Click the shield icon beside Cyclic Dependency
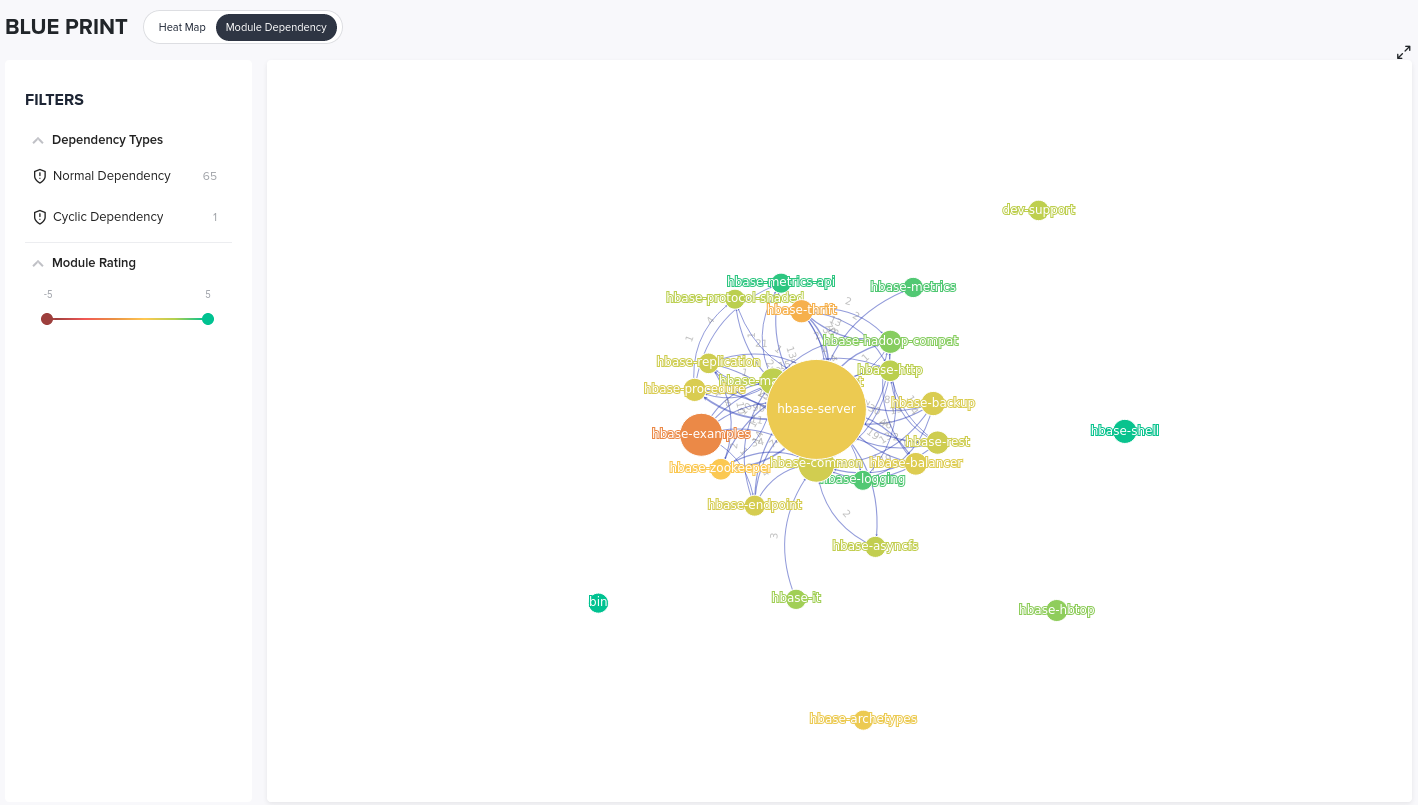Screen dimensions: 1418x805 [x=40, y=217]
